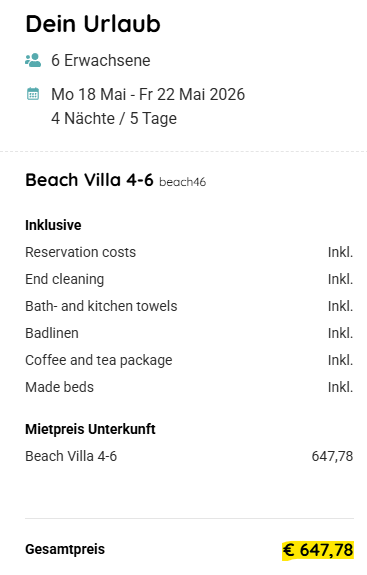Click the beach46 code label
Screen dimensions: 367x575
coord(183,182)
